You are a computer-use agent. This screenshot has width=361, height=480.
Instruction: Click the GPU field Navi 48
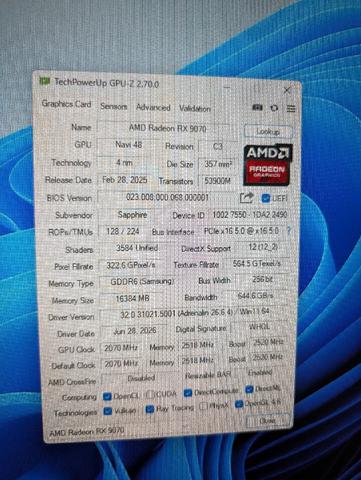click(129, 145)
